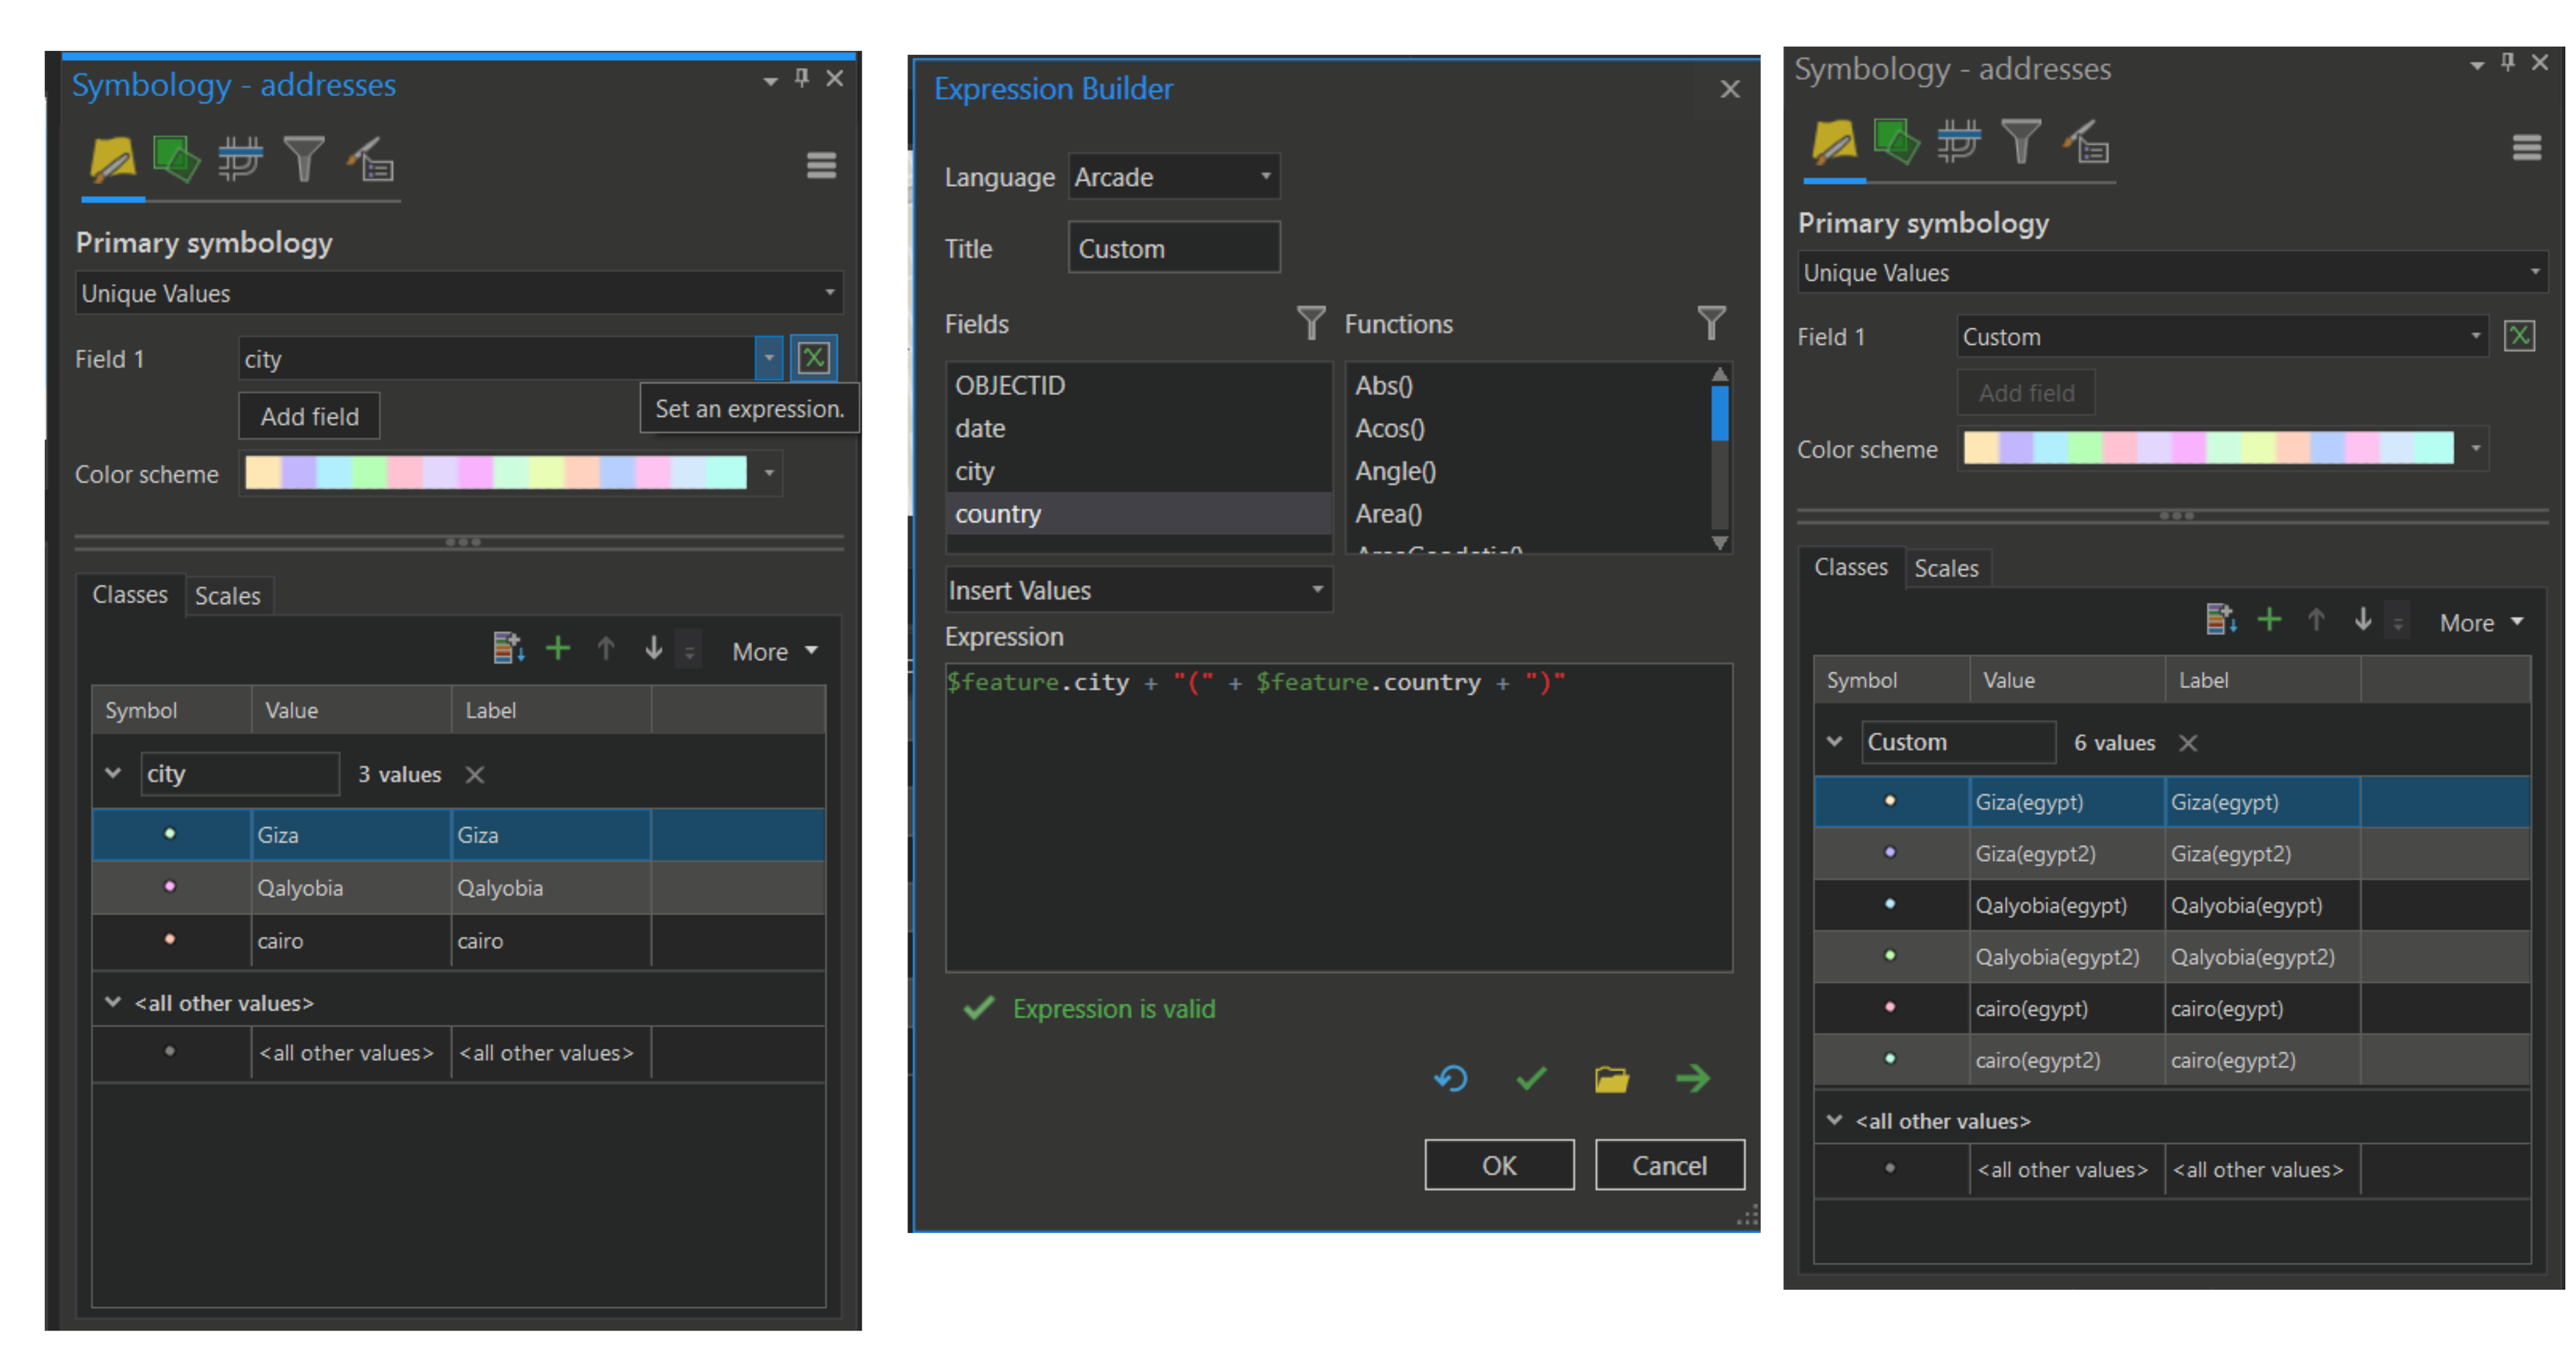Open Field 1 city dropdown arrow

[x=768, y=358]
